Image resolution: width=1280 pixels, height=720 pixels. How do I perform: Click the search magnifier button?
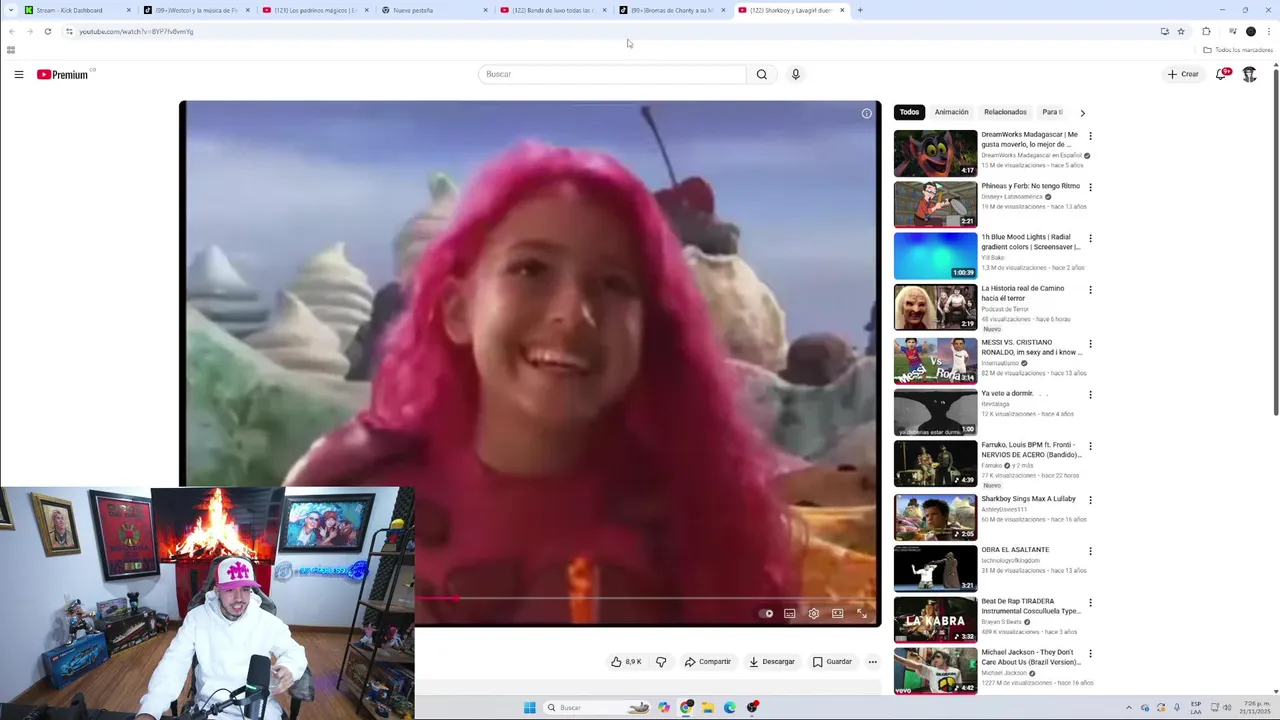click(x=762, y=74)
